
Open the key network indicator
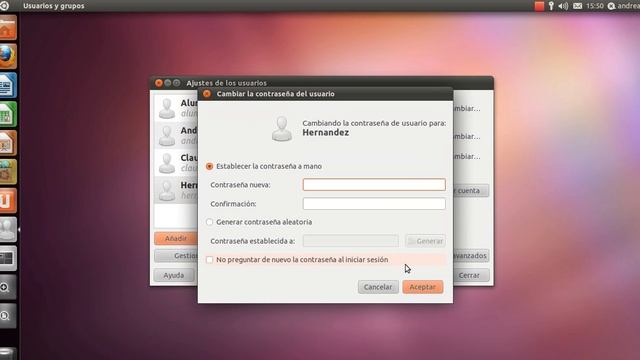pyautogui.click(x=551, y=6)
